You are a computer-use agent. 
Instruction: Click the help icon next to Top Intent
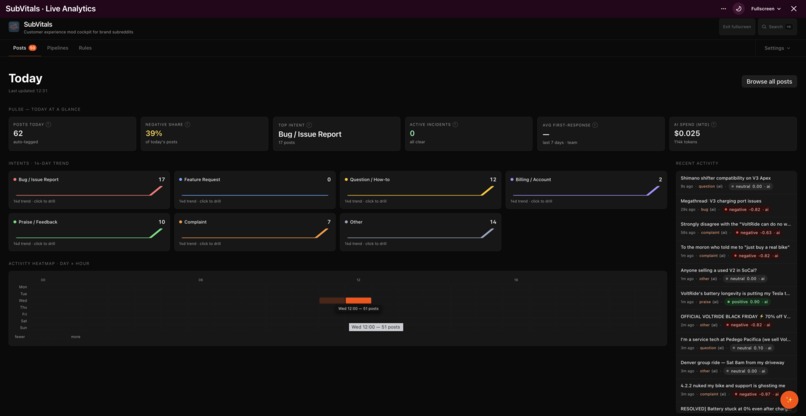[x=309, y=125]
